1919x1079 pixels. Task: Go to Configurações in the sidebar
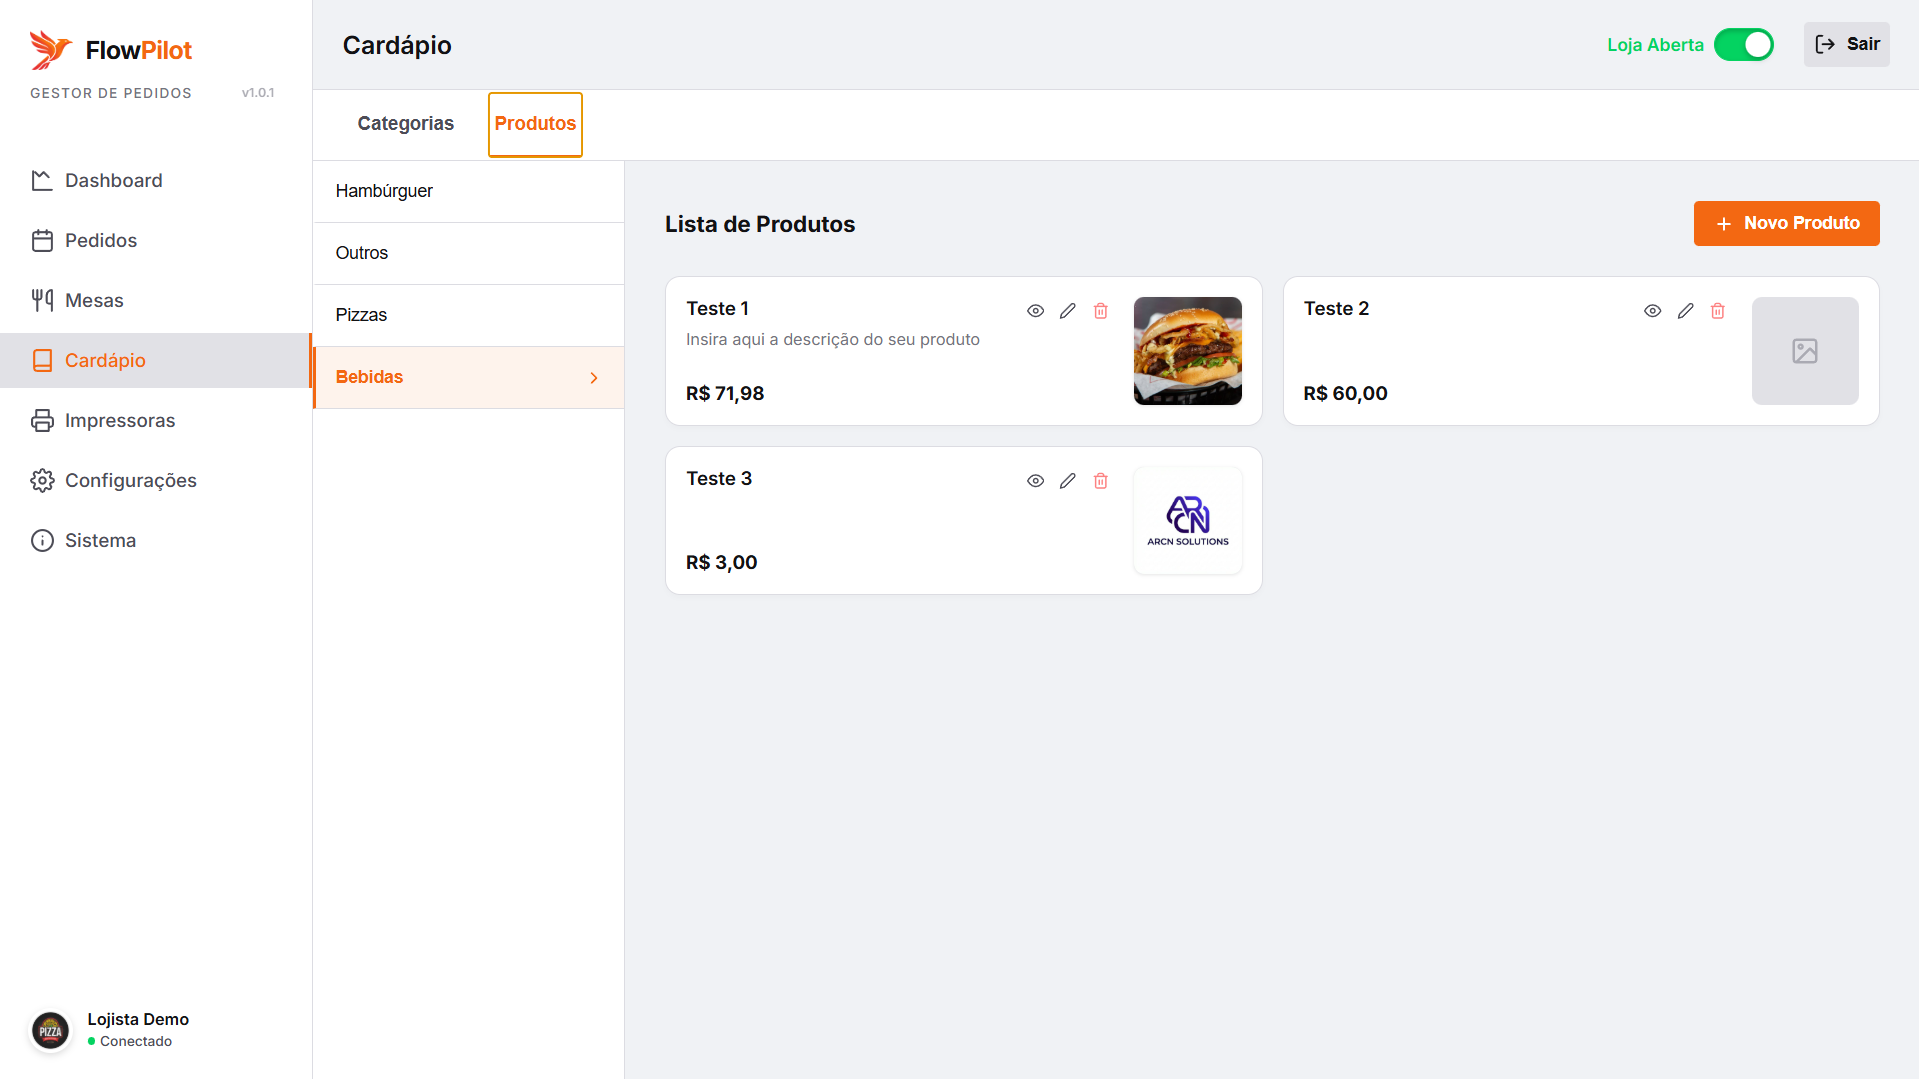point(130,480)
